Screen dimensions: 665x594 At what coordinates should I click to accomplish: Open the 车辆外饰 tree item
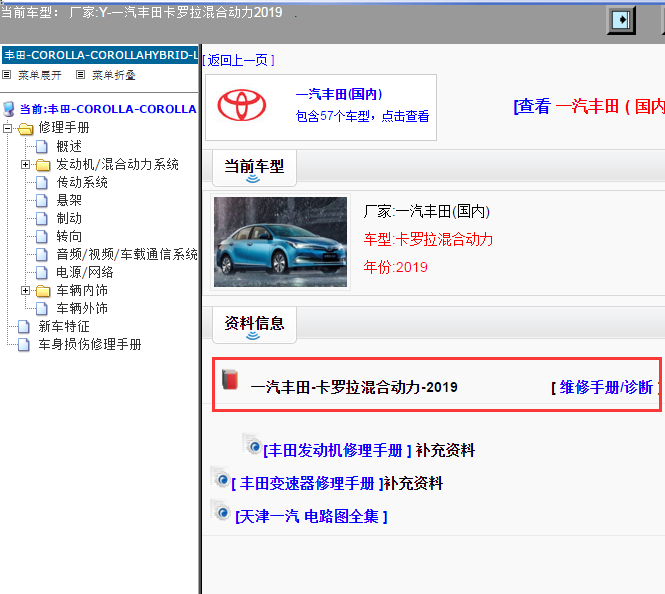click(x=82, y=309)
